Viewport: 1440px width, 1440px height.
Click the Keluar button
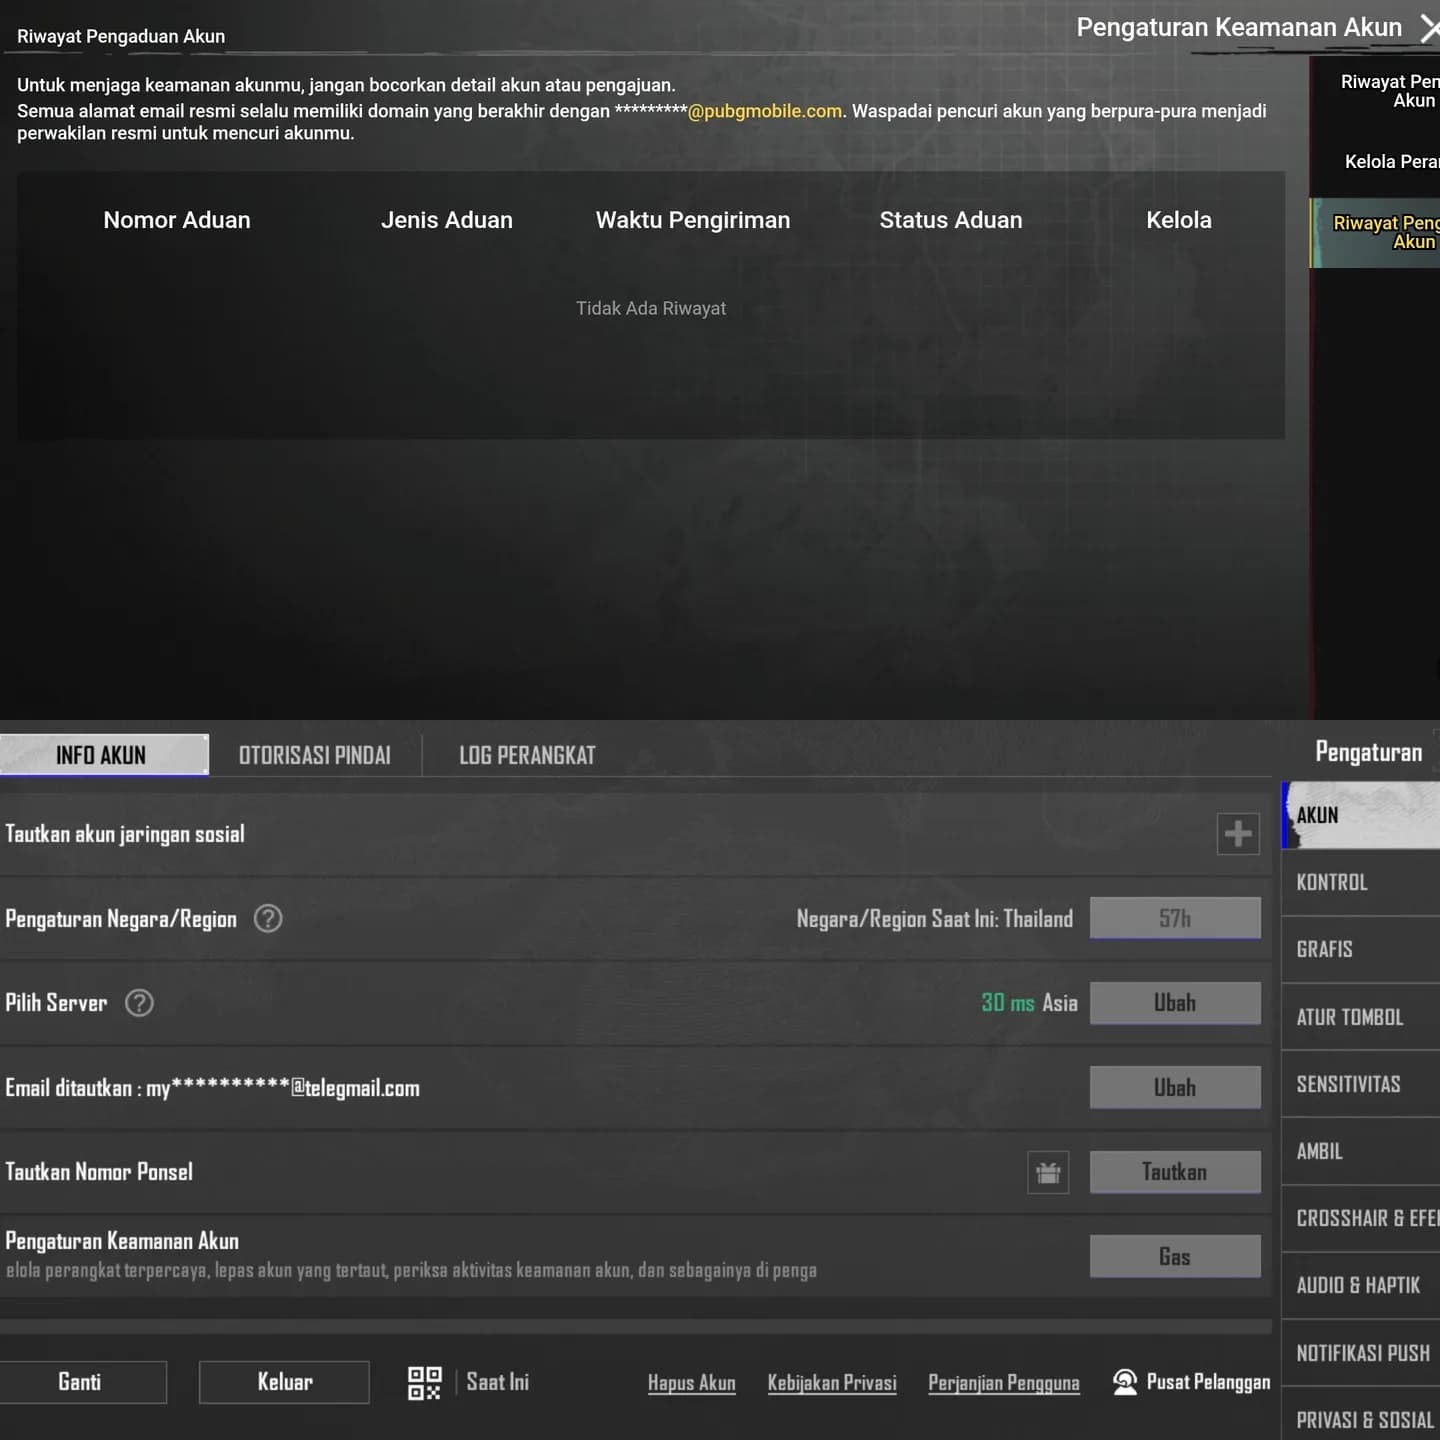point(284,1382)
